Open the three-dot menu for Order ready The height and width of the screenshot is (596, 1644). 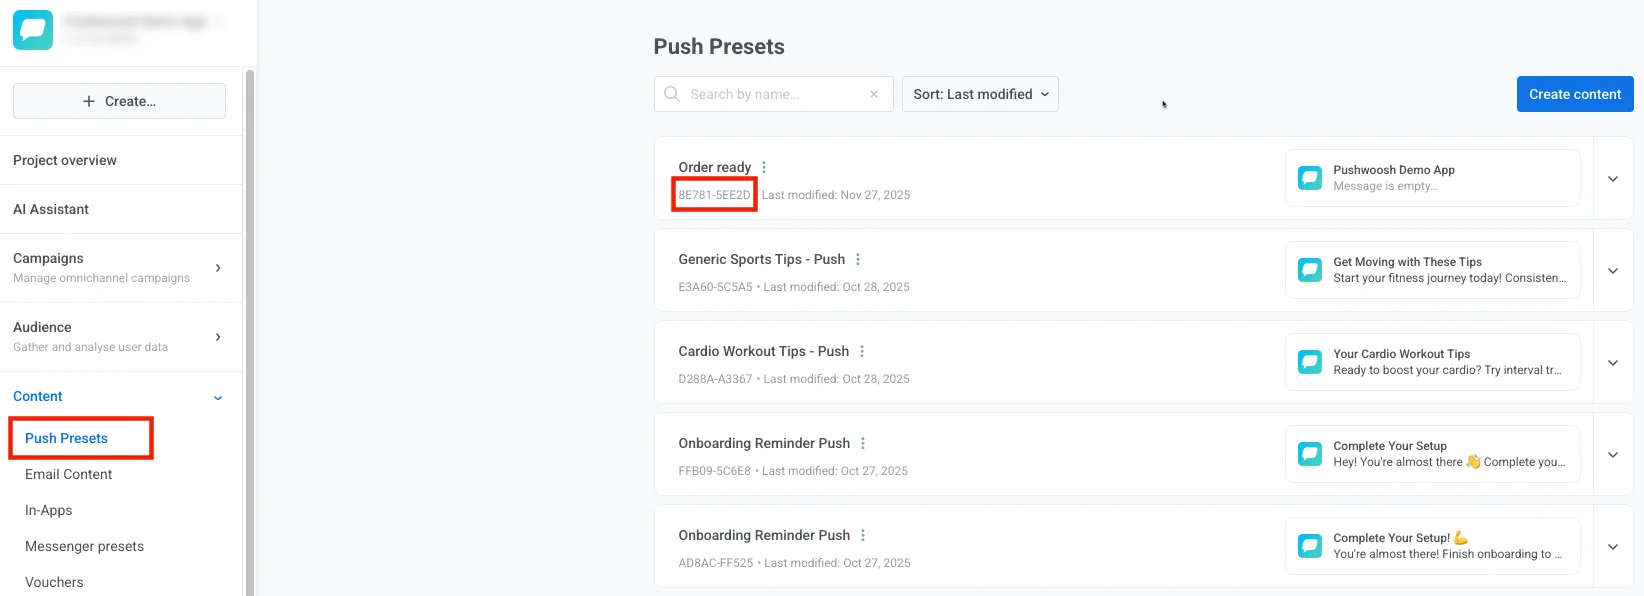pyautogui.click(x=763, y=167)
